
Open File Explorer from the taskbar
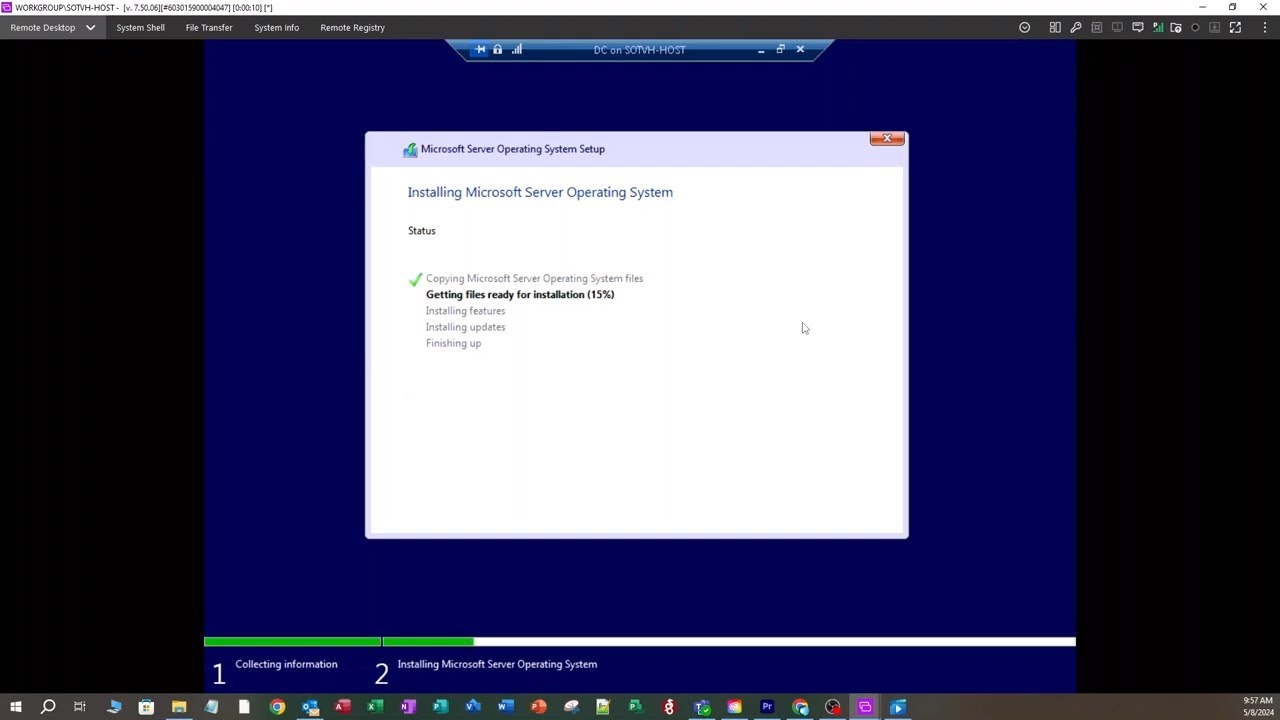[x=179, y=708]
